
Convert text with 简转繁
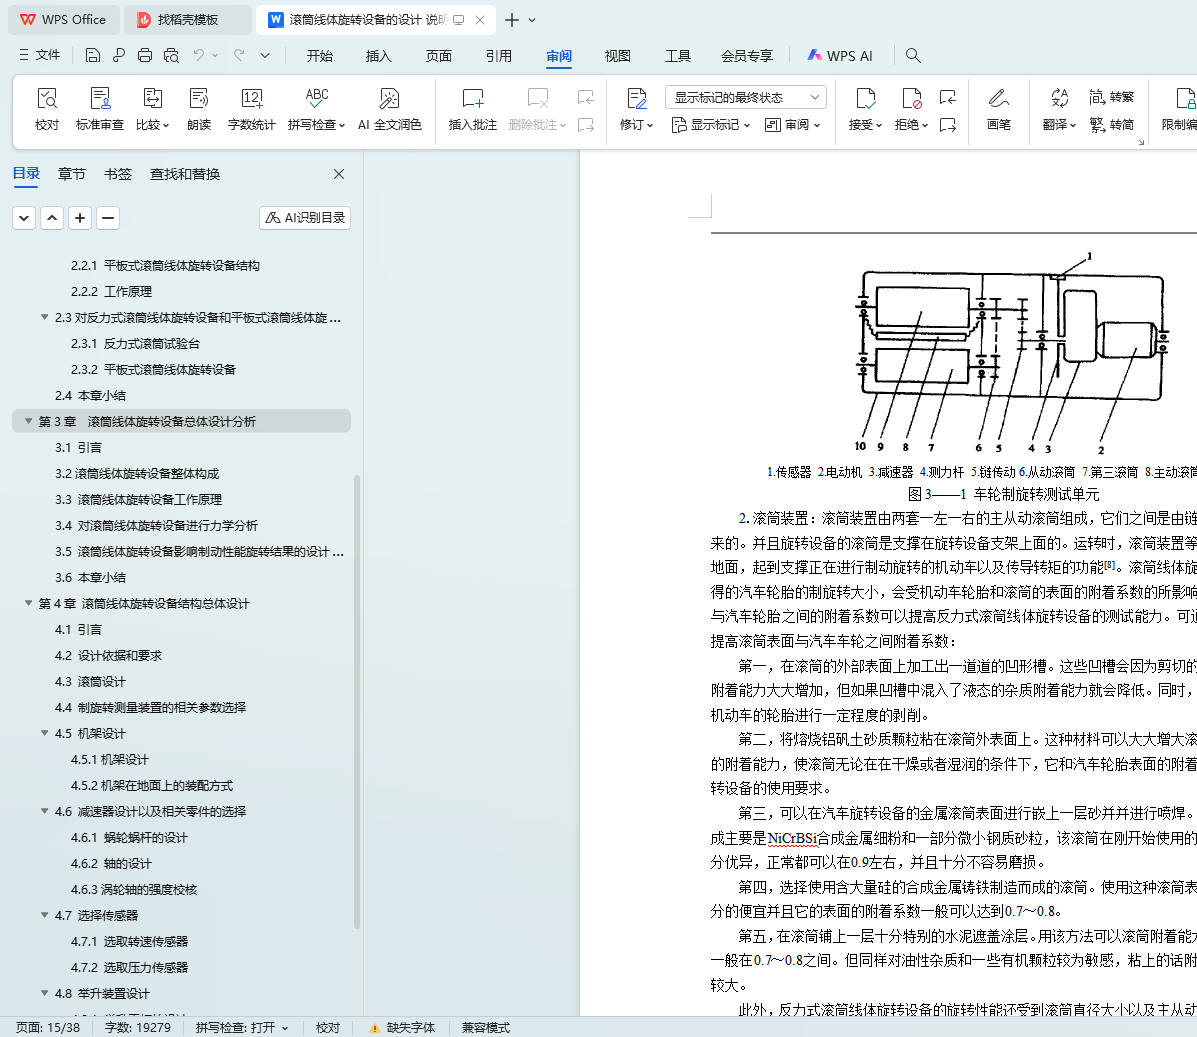click(1112, 97)
